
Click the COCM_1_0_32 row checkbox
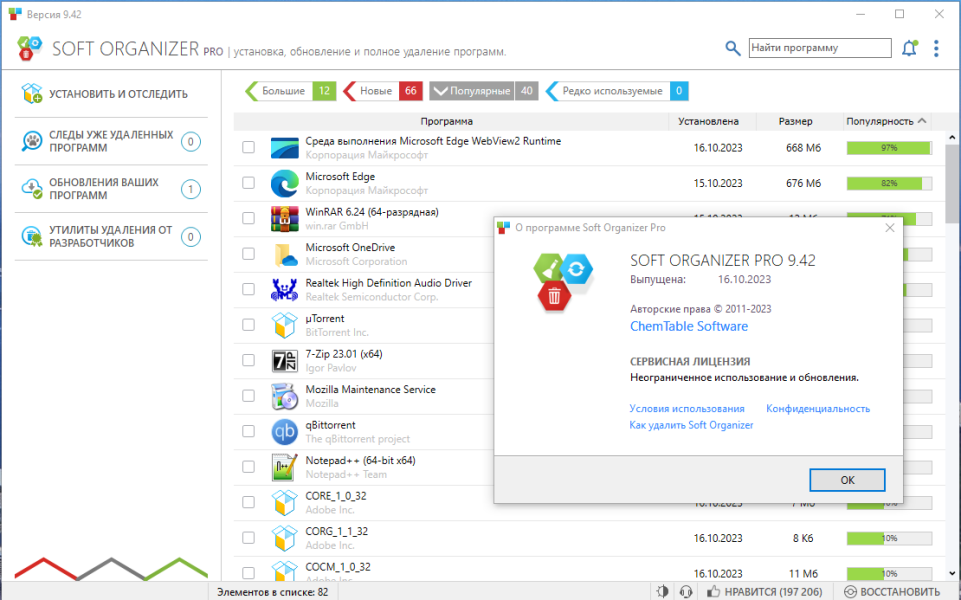coord(248,573)
